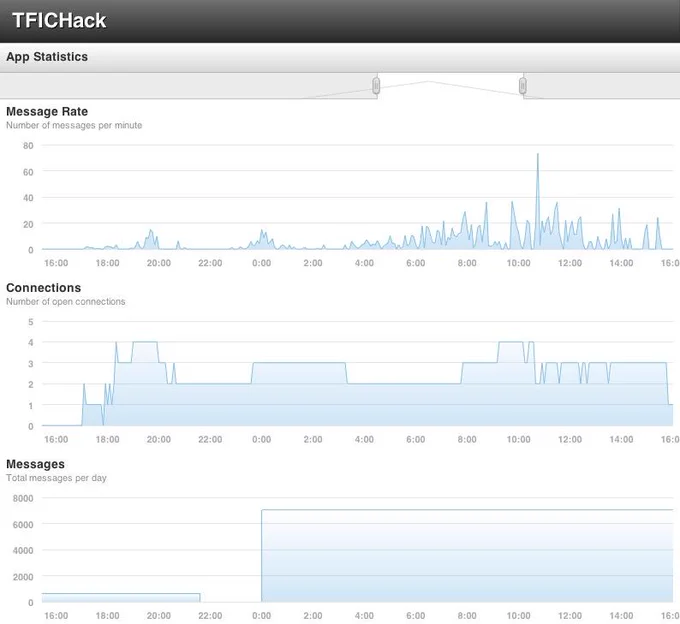Click the 12:00 label under Connections chart
Viewport: 680px width, 624px height.
point(569,440)
